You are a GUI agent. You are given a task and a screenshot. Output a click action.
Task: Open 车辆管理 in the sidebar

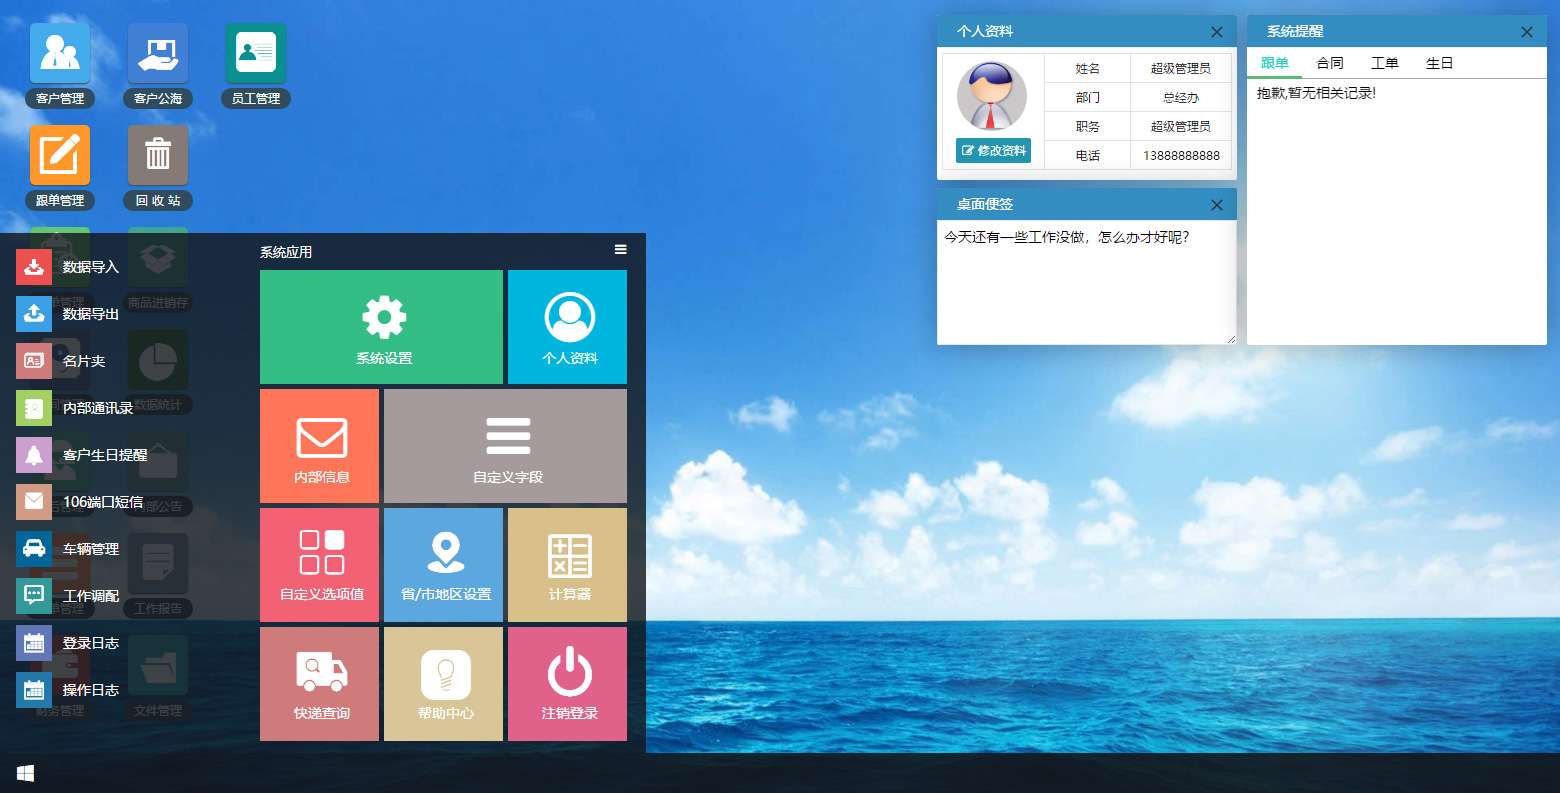(90, 549)
